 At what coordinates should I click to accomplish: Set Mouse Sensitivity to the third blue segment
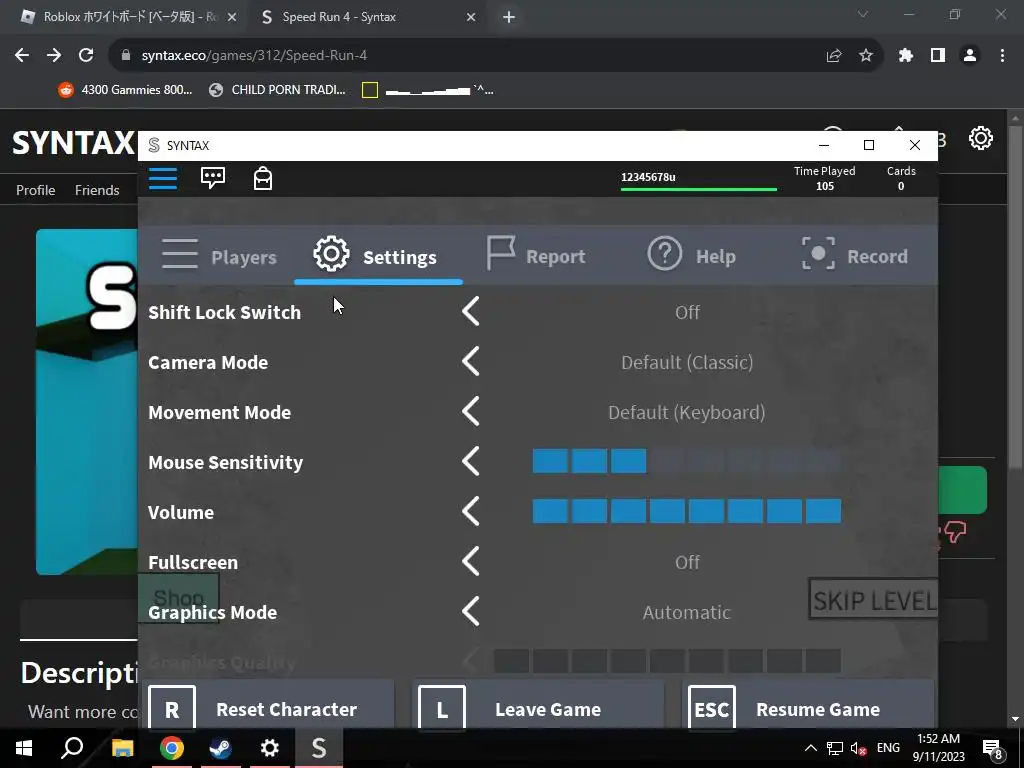tap(628, 461)
